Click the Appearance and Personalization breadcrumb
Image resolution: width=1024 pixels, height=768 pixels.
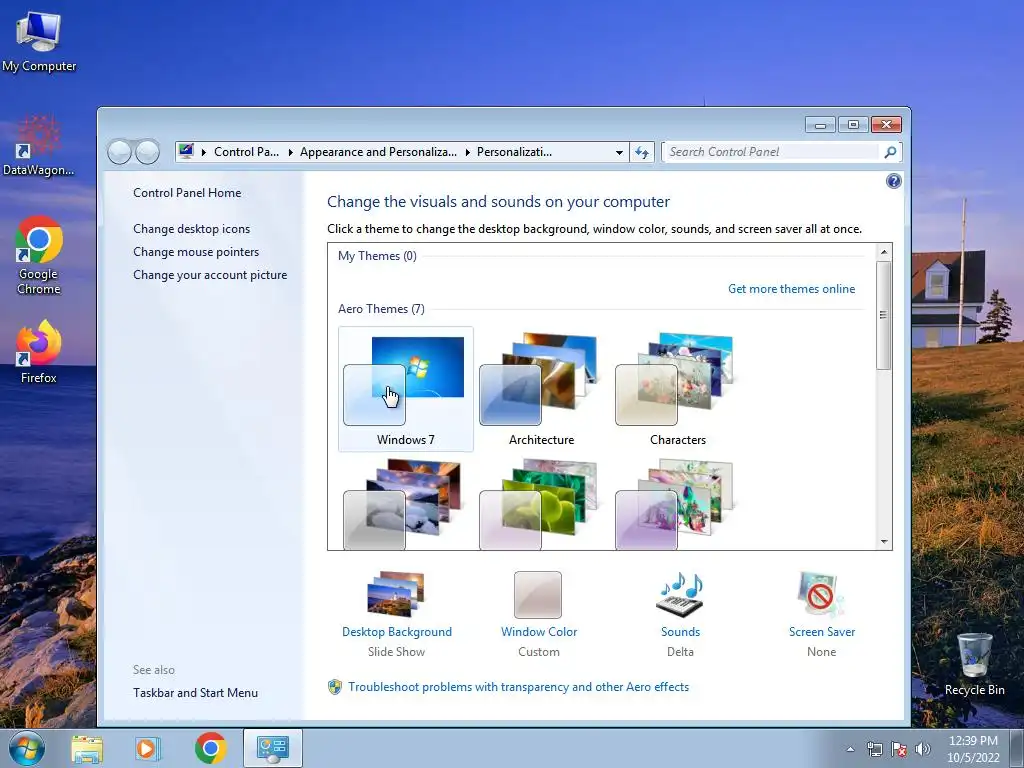click(378, 152)
